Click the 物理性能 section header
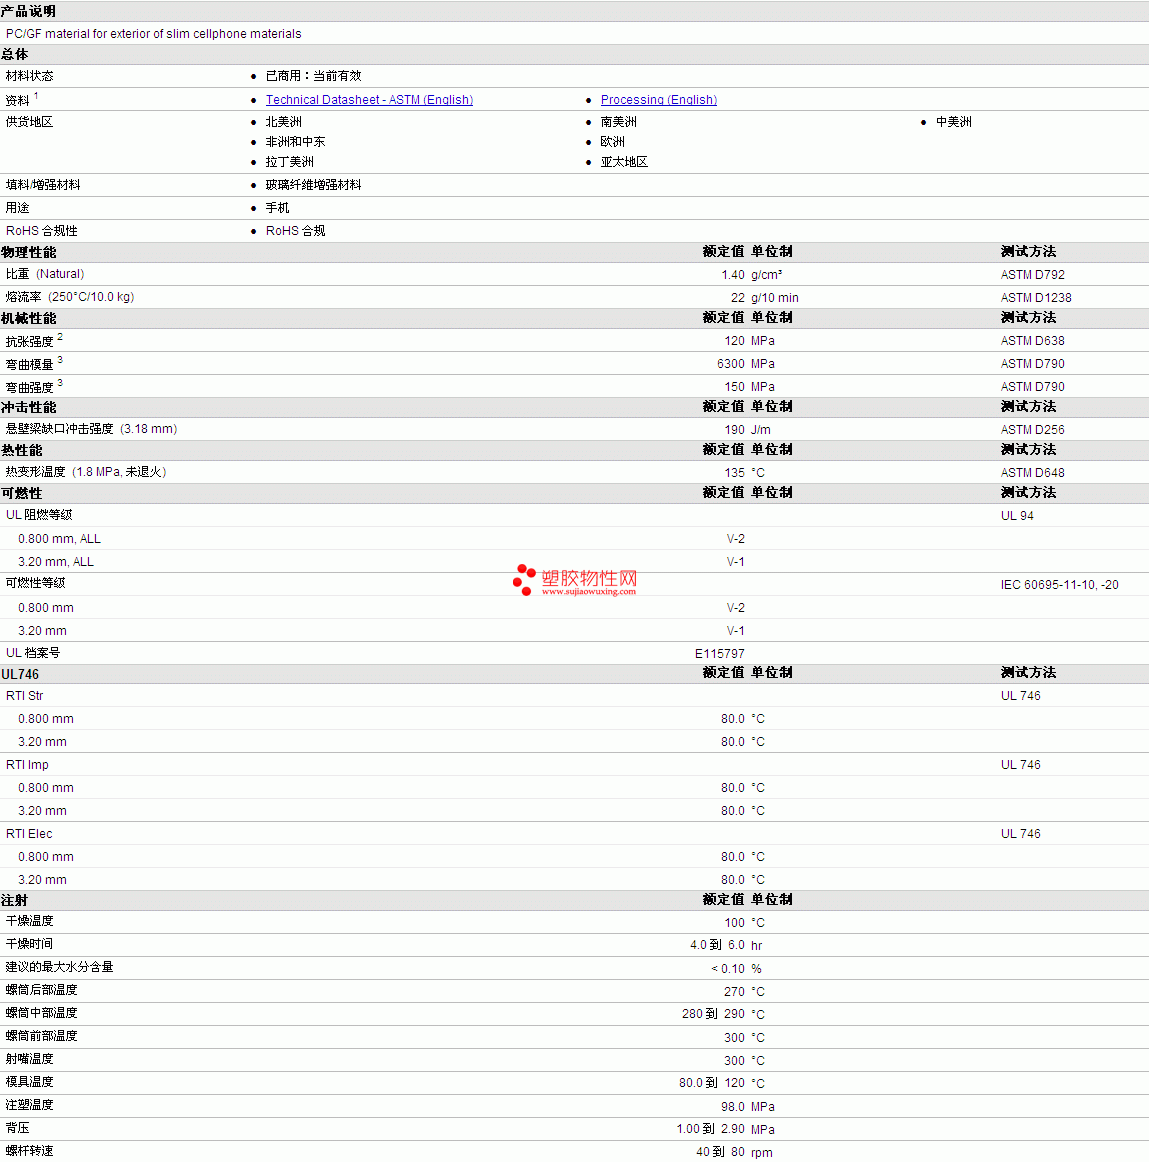Screen dimensions: 1149x1162 (x=29, y=252)
